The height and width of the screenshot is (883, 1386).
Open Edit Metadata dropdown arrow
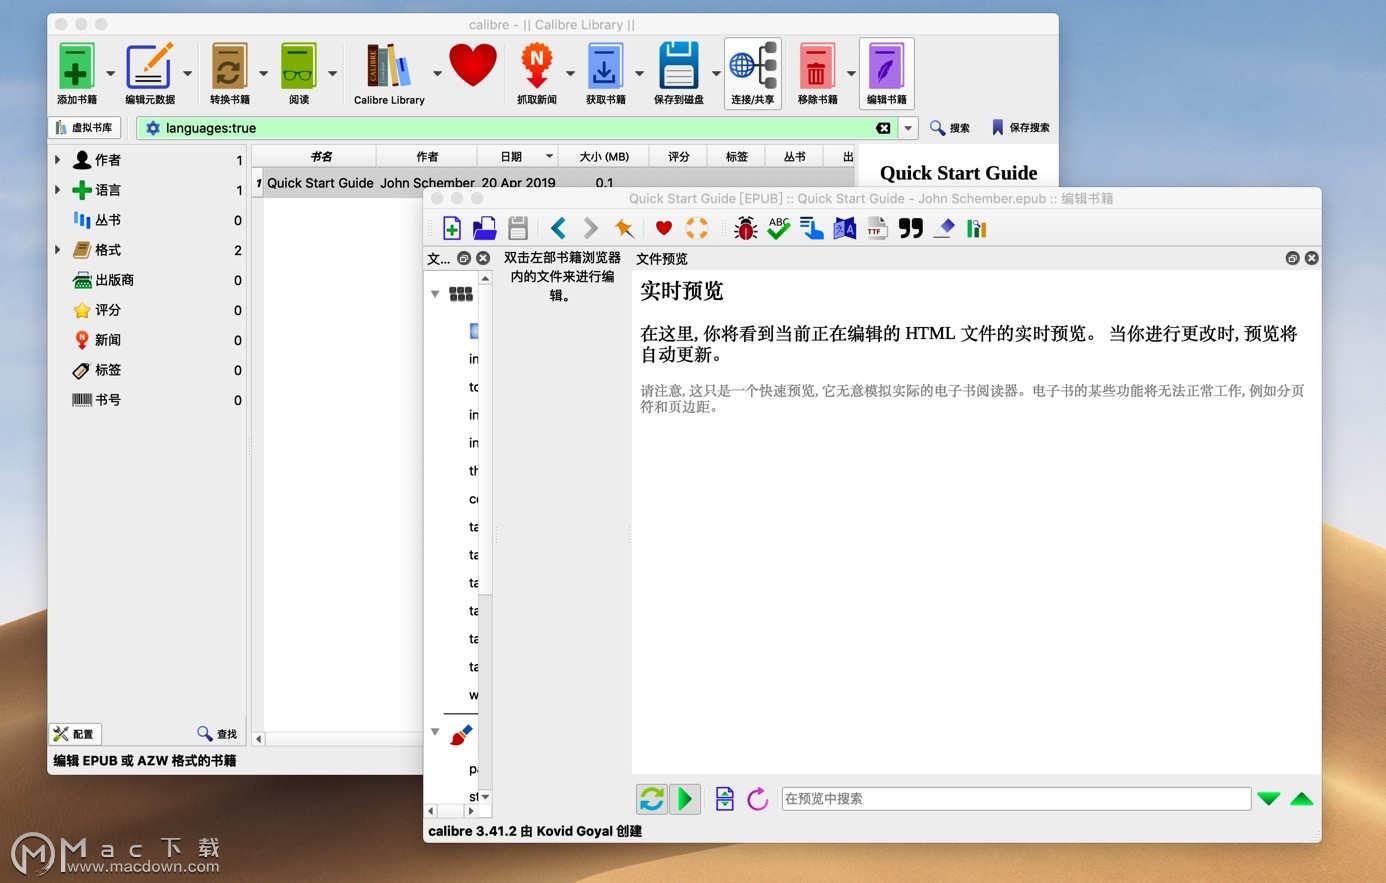click(187, 73)
